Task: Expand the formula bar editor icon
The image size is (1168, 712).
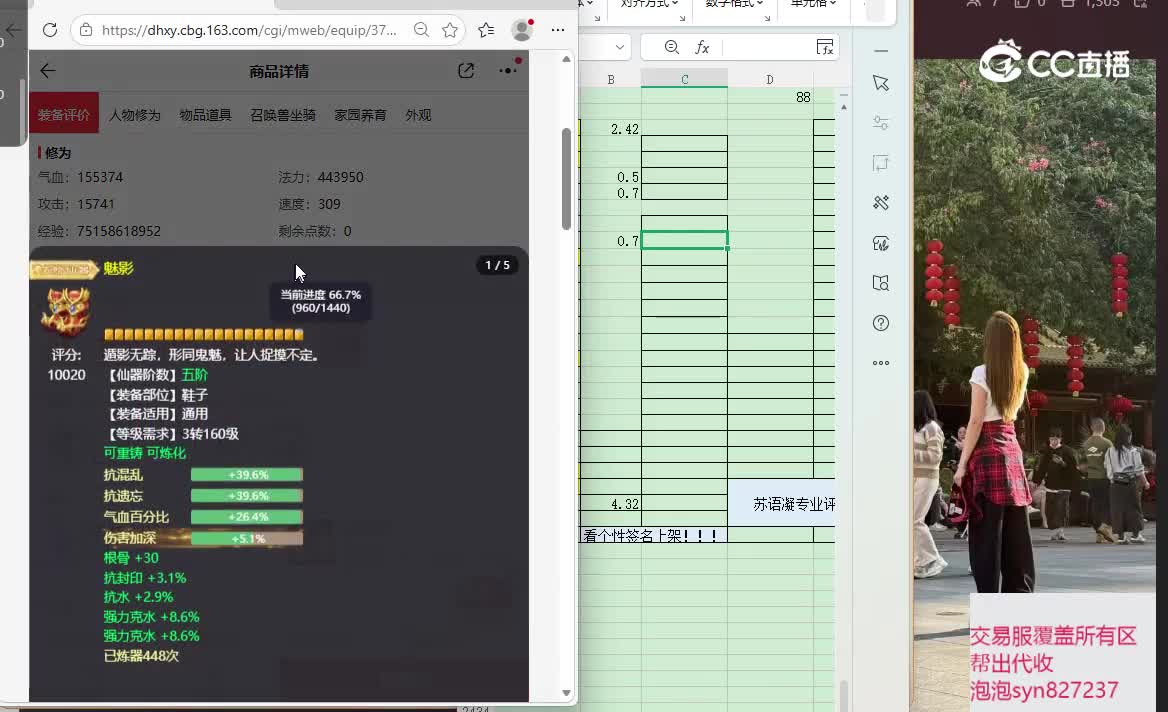Action: click(x=825, y=47)
